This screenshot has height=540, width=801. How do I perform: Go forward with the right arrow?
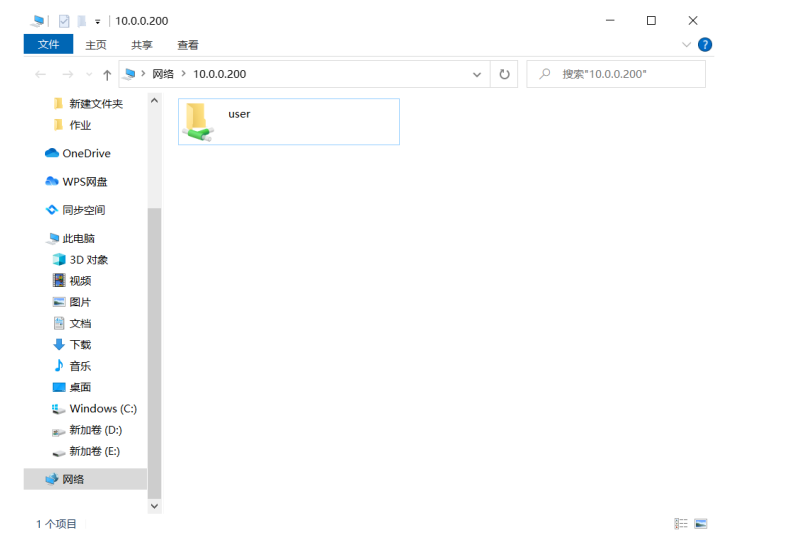point(67,75)
